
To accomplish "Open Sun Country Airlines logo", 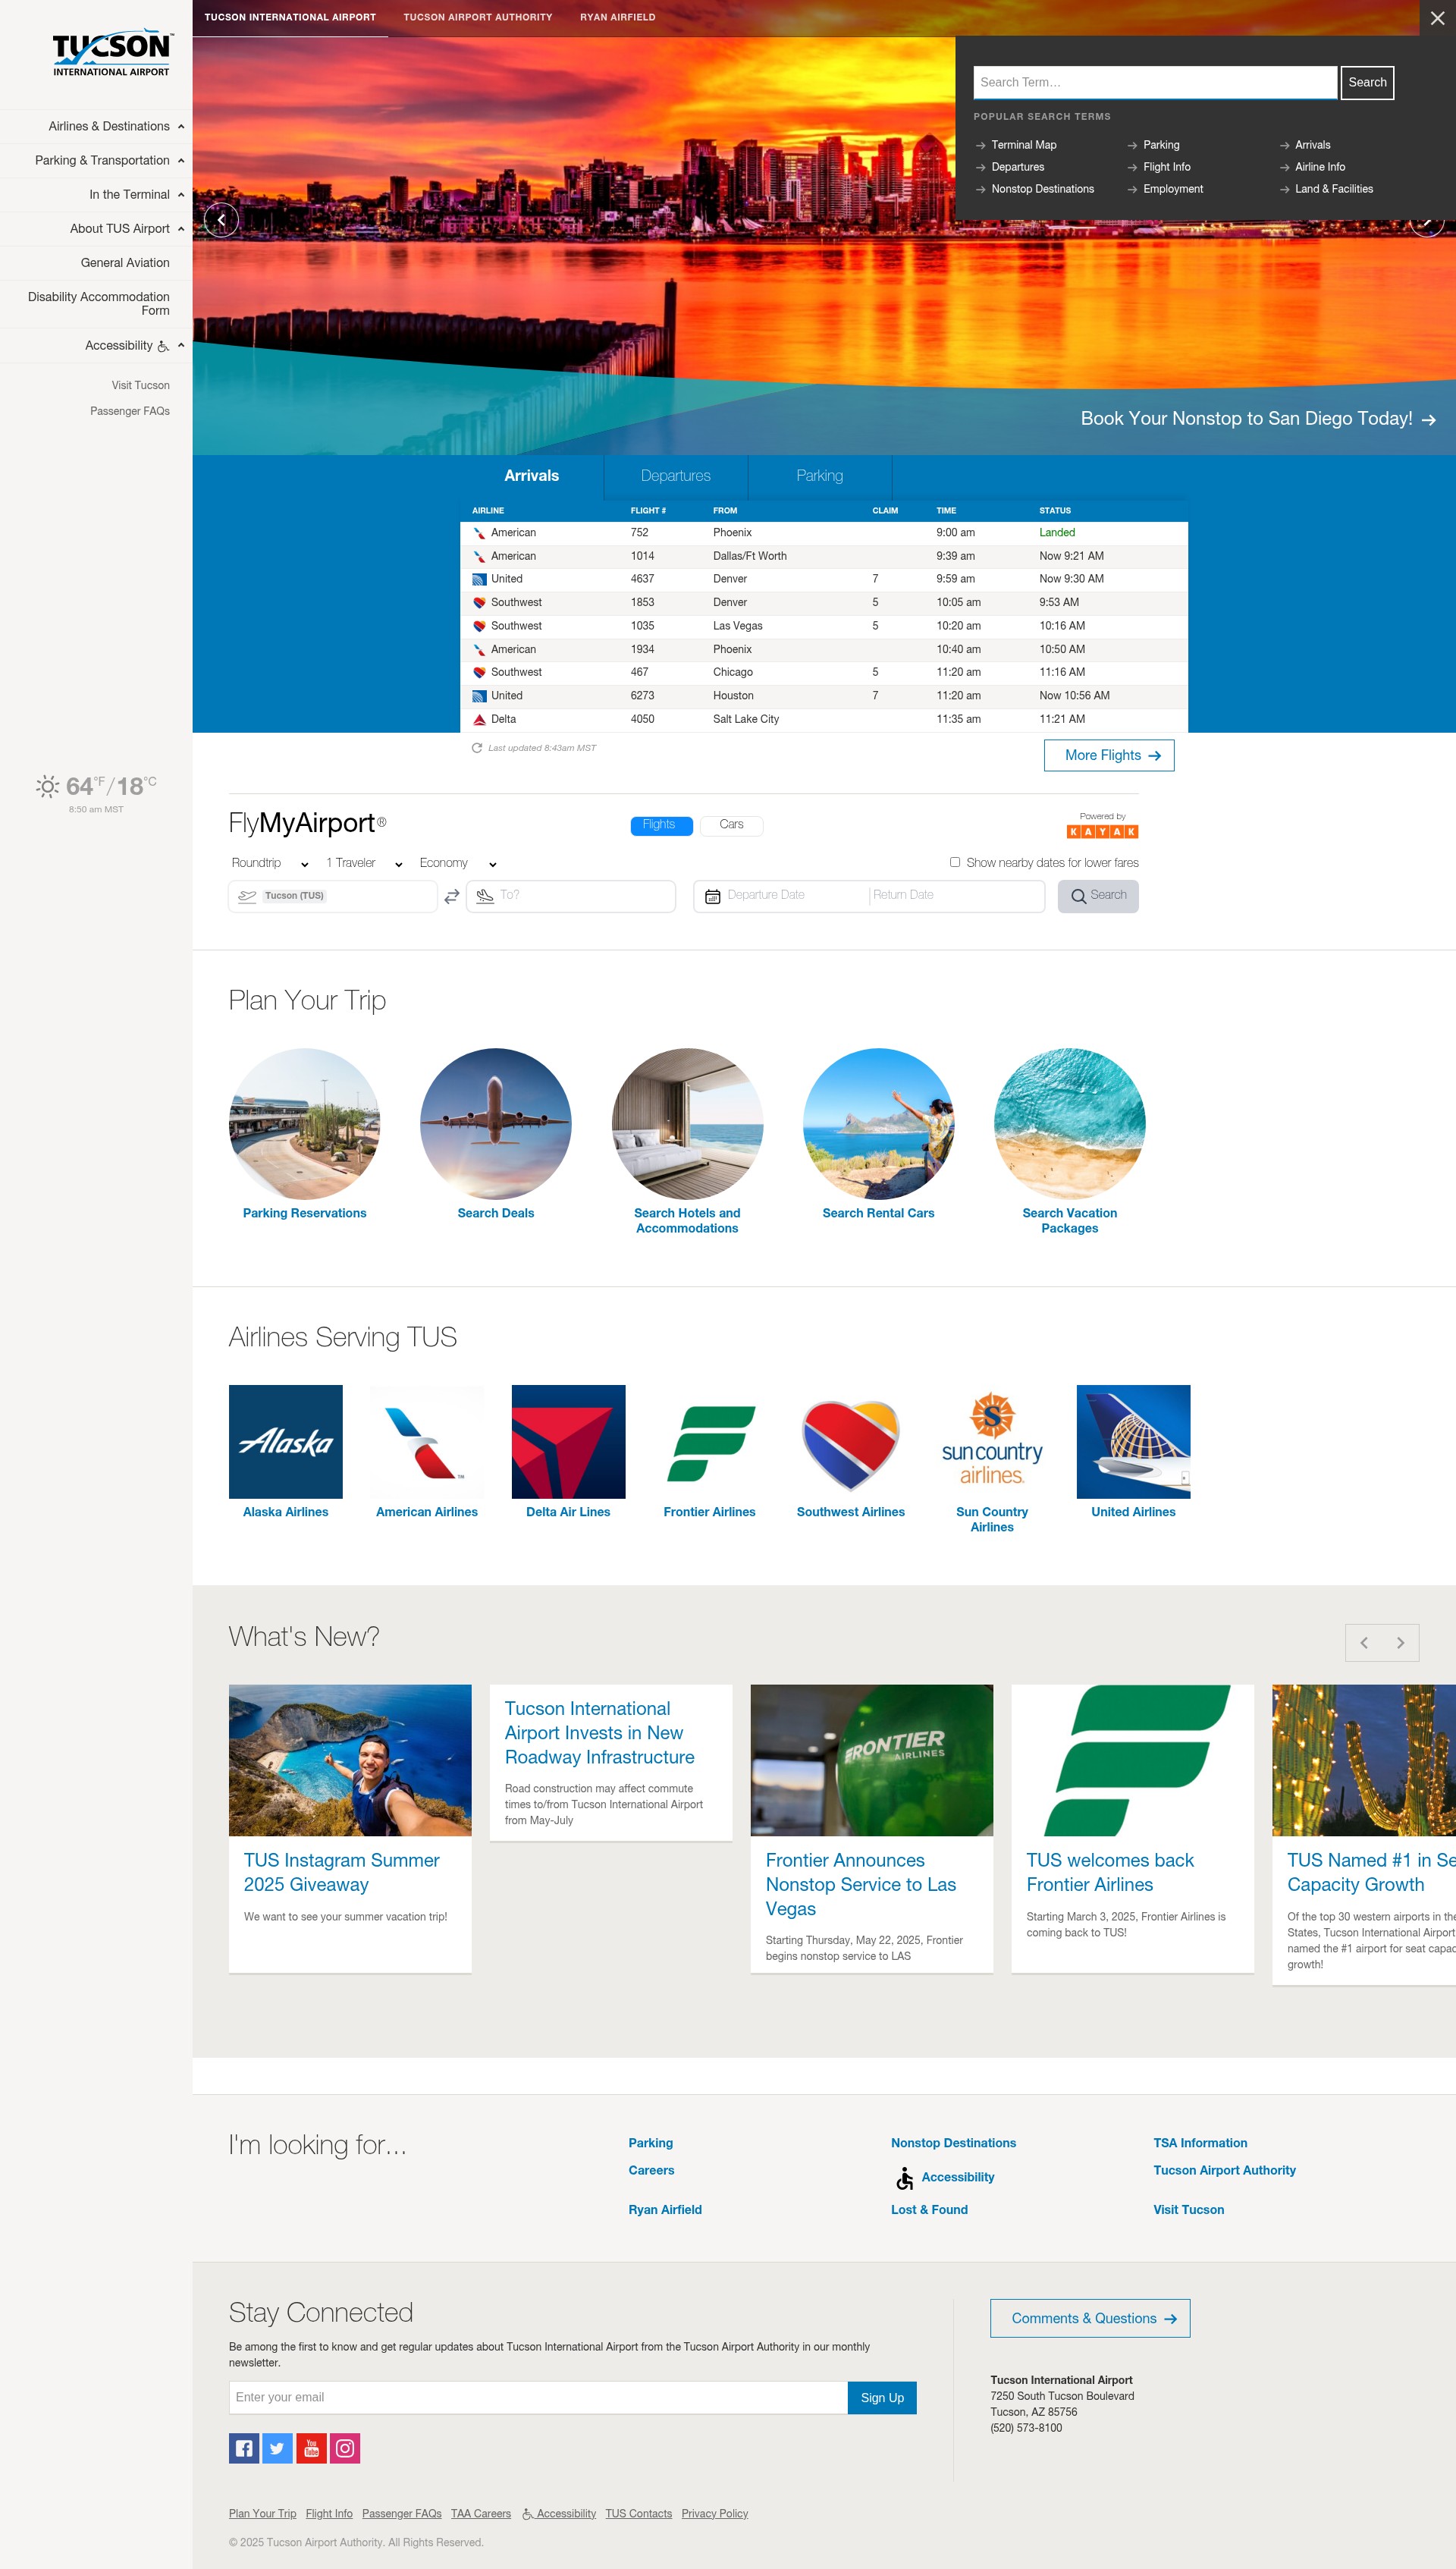I will coord(992,1441).
